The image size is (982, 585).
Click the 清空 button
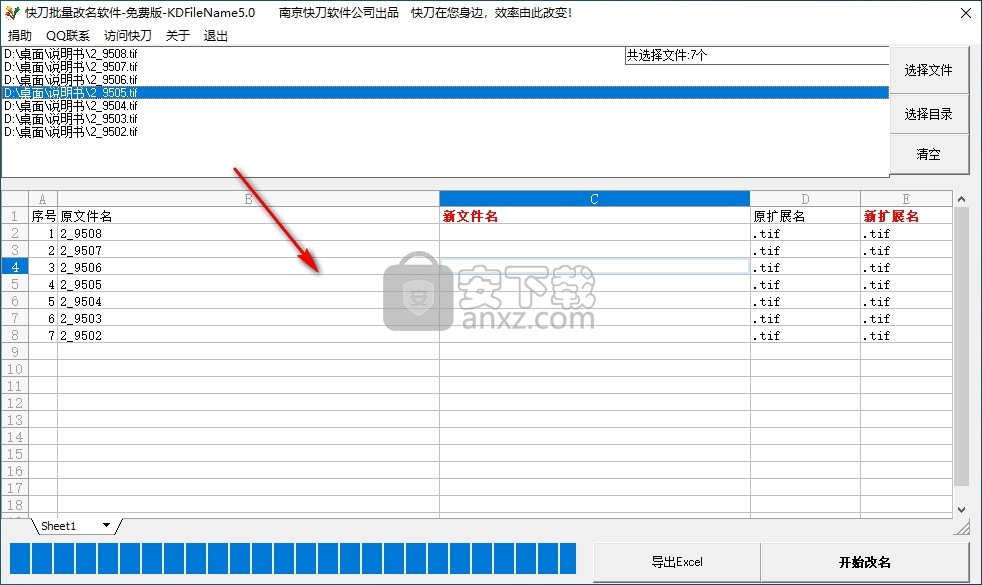[929, 154]
